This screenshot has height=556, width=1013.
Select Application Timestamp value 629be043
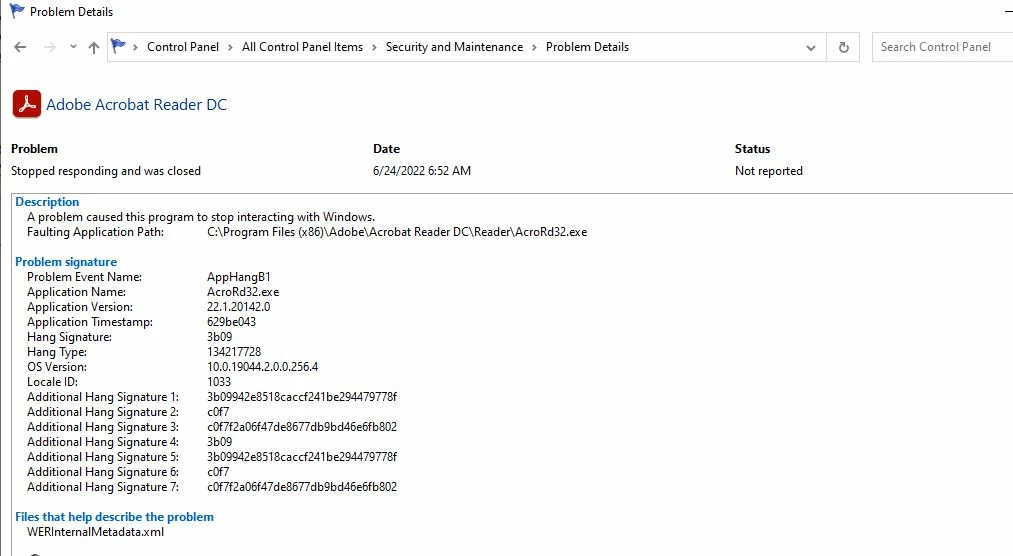[231, 322]
